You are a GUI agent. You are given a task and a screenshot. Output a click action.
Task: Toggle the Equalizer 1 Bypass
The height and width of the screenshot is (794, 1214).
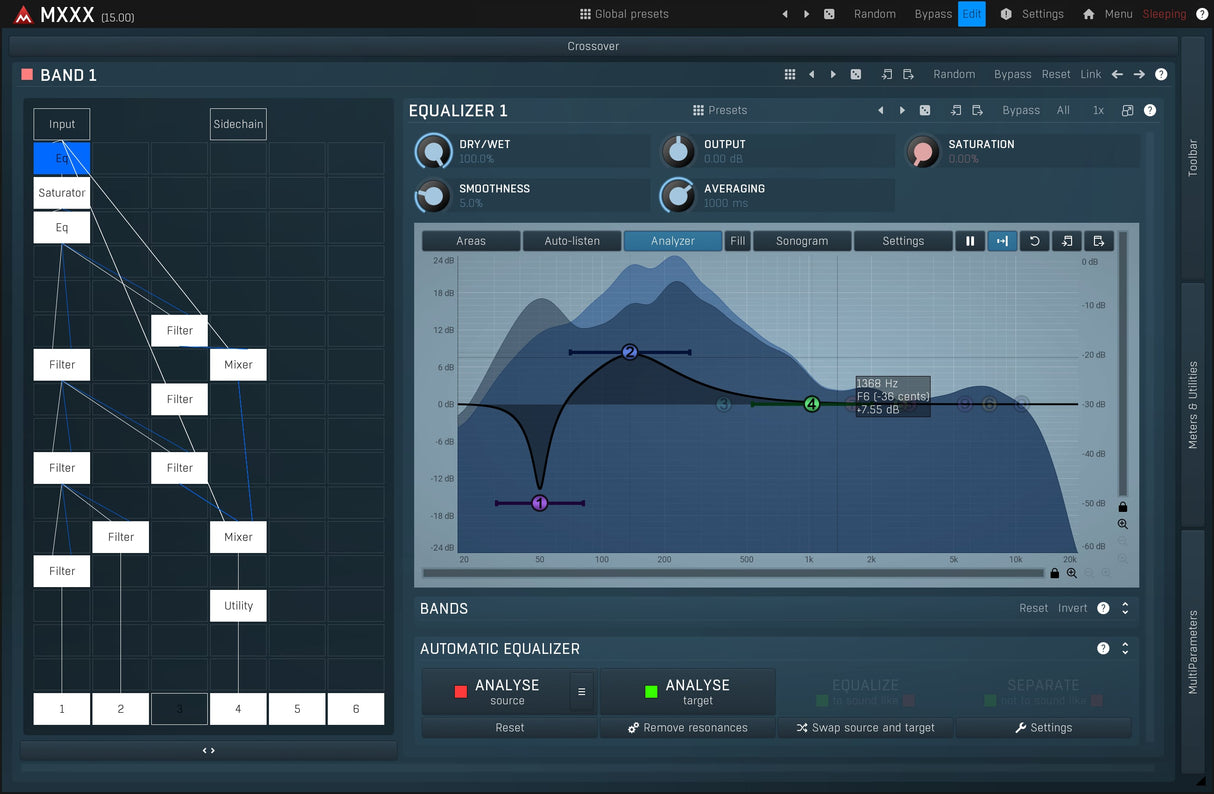pos(1021,110)
